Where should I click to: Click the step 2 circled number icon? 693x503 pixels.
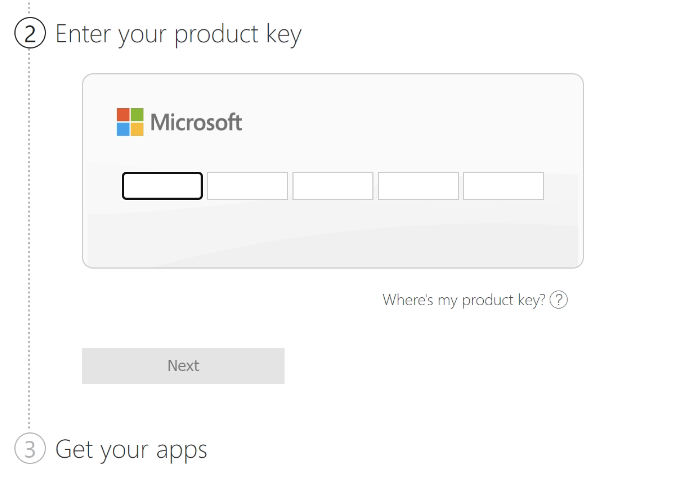pos(30,34)
